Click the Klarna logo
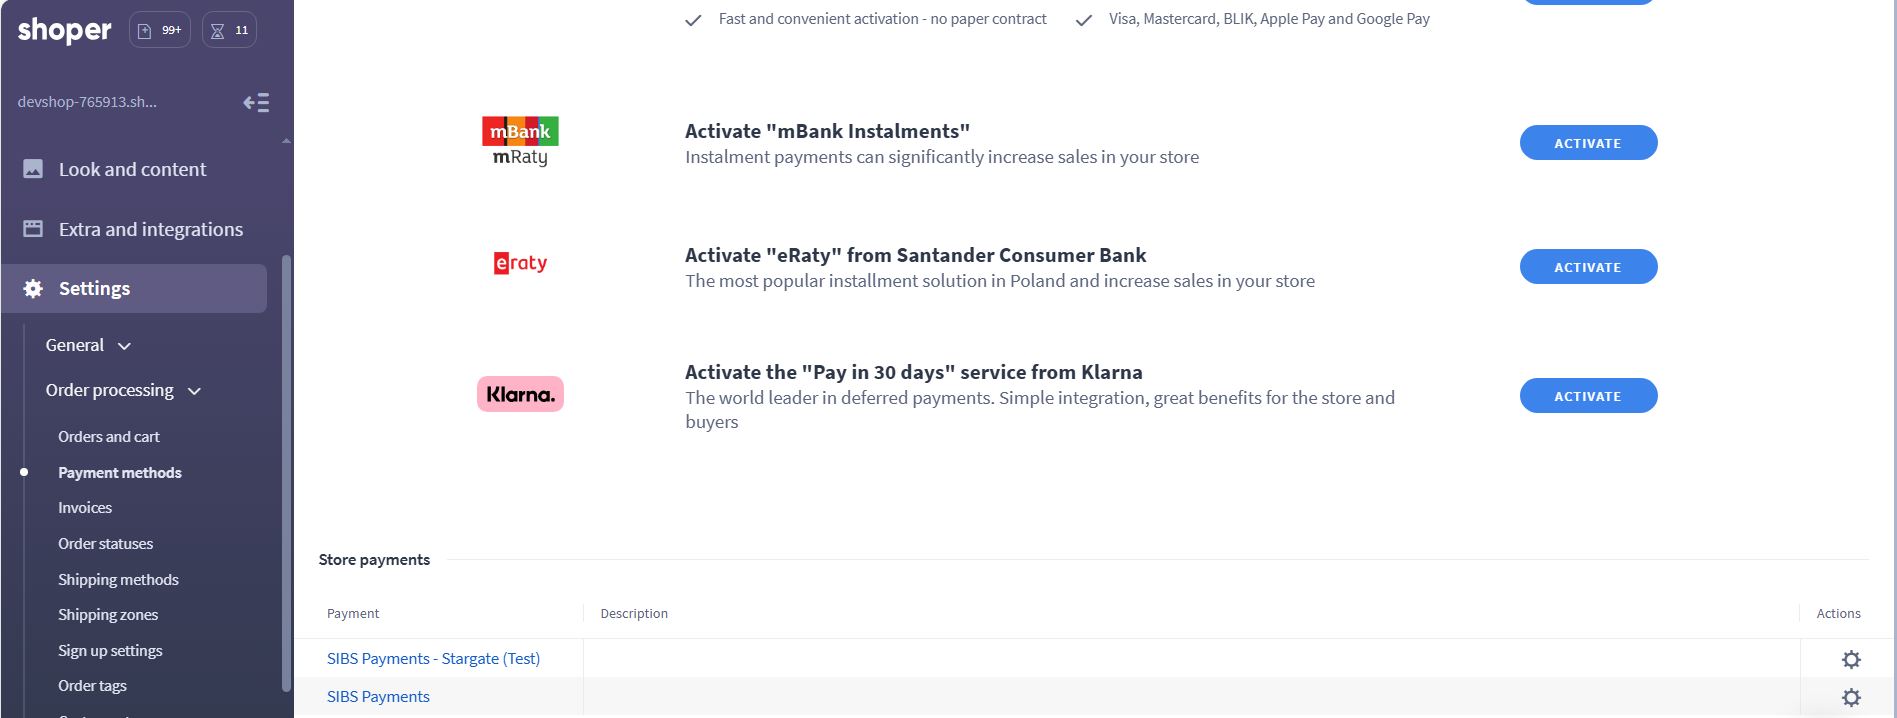Screen dimensions: 1897x718 [520, 394]
